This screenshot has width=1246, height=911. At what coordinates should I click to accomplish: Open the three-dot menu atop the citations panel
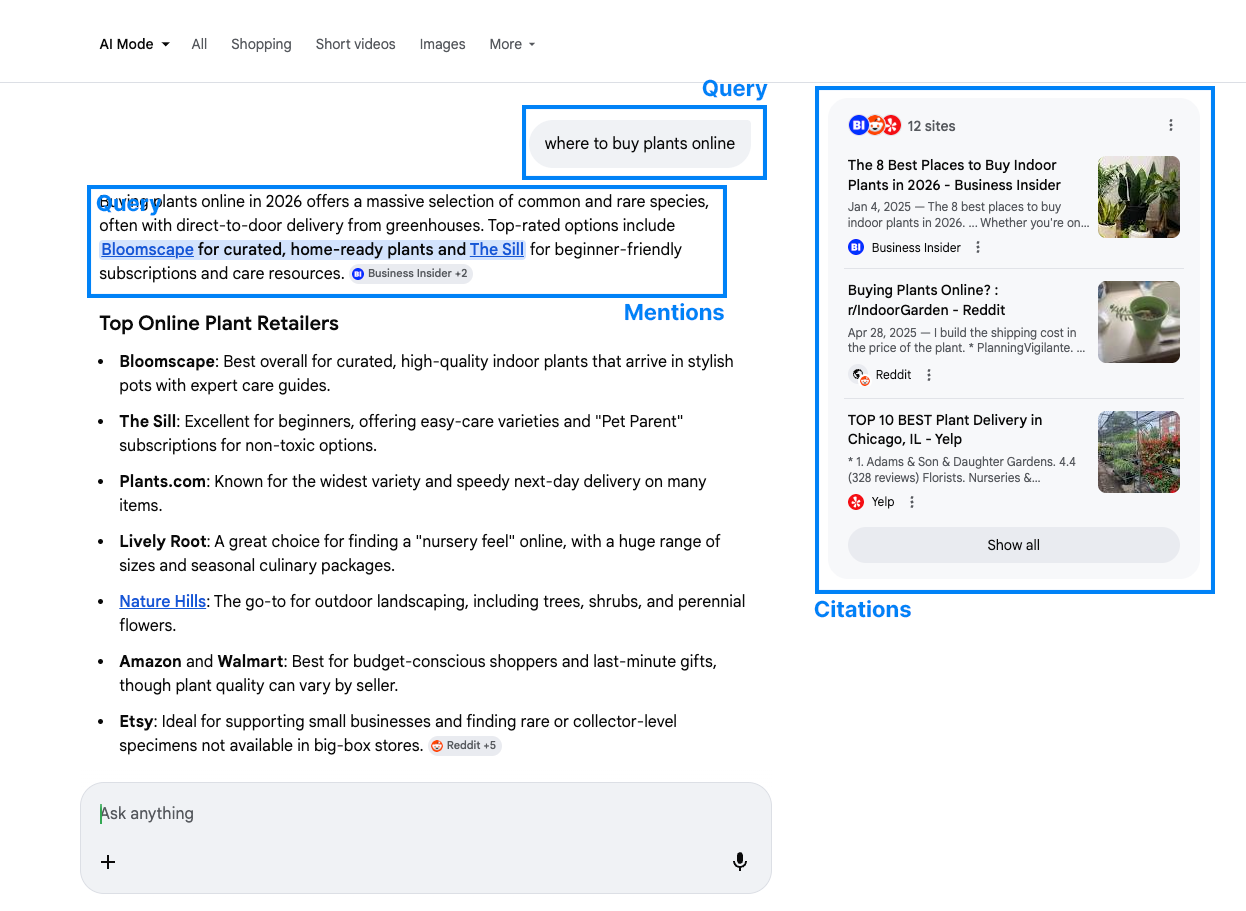(1171, 125)
